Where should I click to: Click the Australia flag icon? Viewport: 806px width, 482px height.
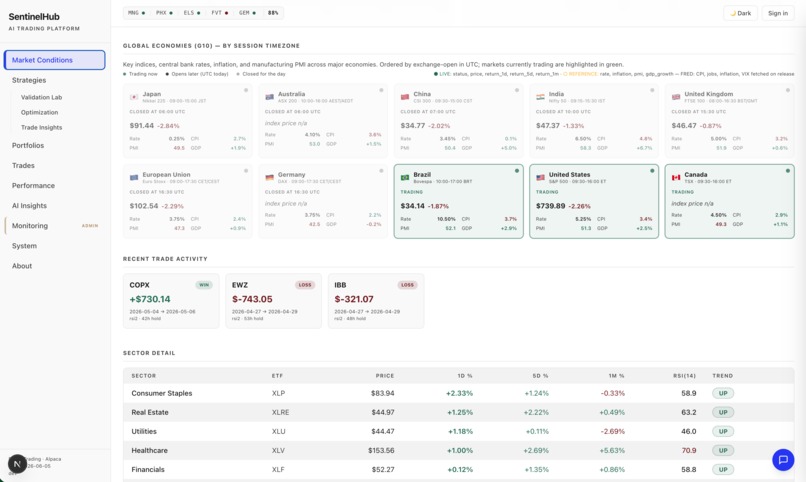click(269, 97)
